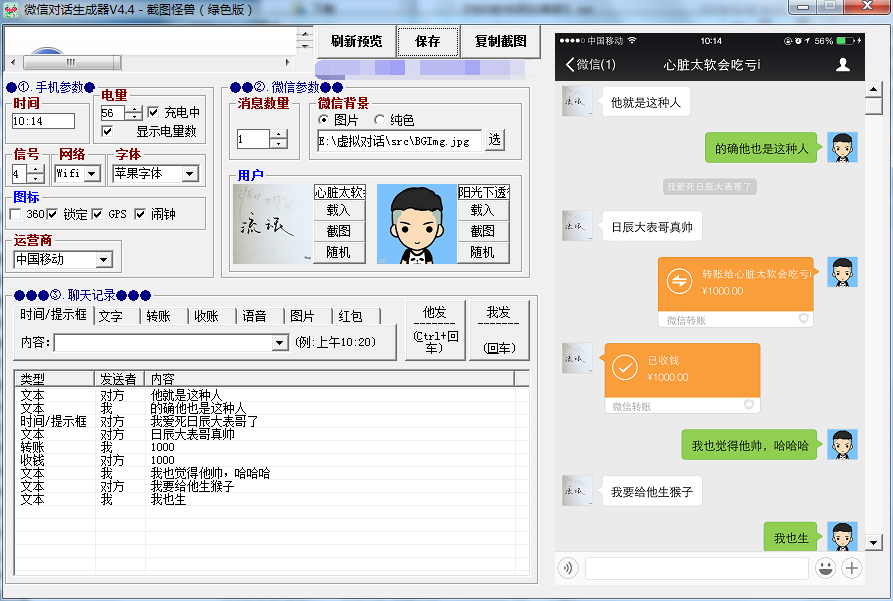893x601 pixels.
Task: Click the small up arrow spinner at top panel
Action: pos(306,34)
